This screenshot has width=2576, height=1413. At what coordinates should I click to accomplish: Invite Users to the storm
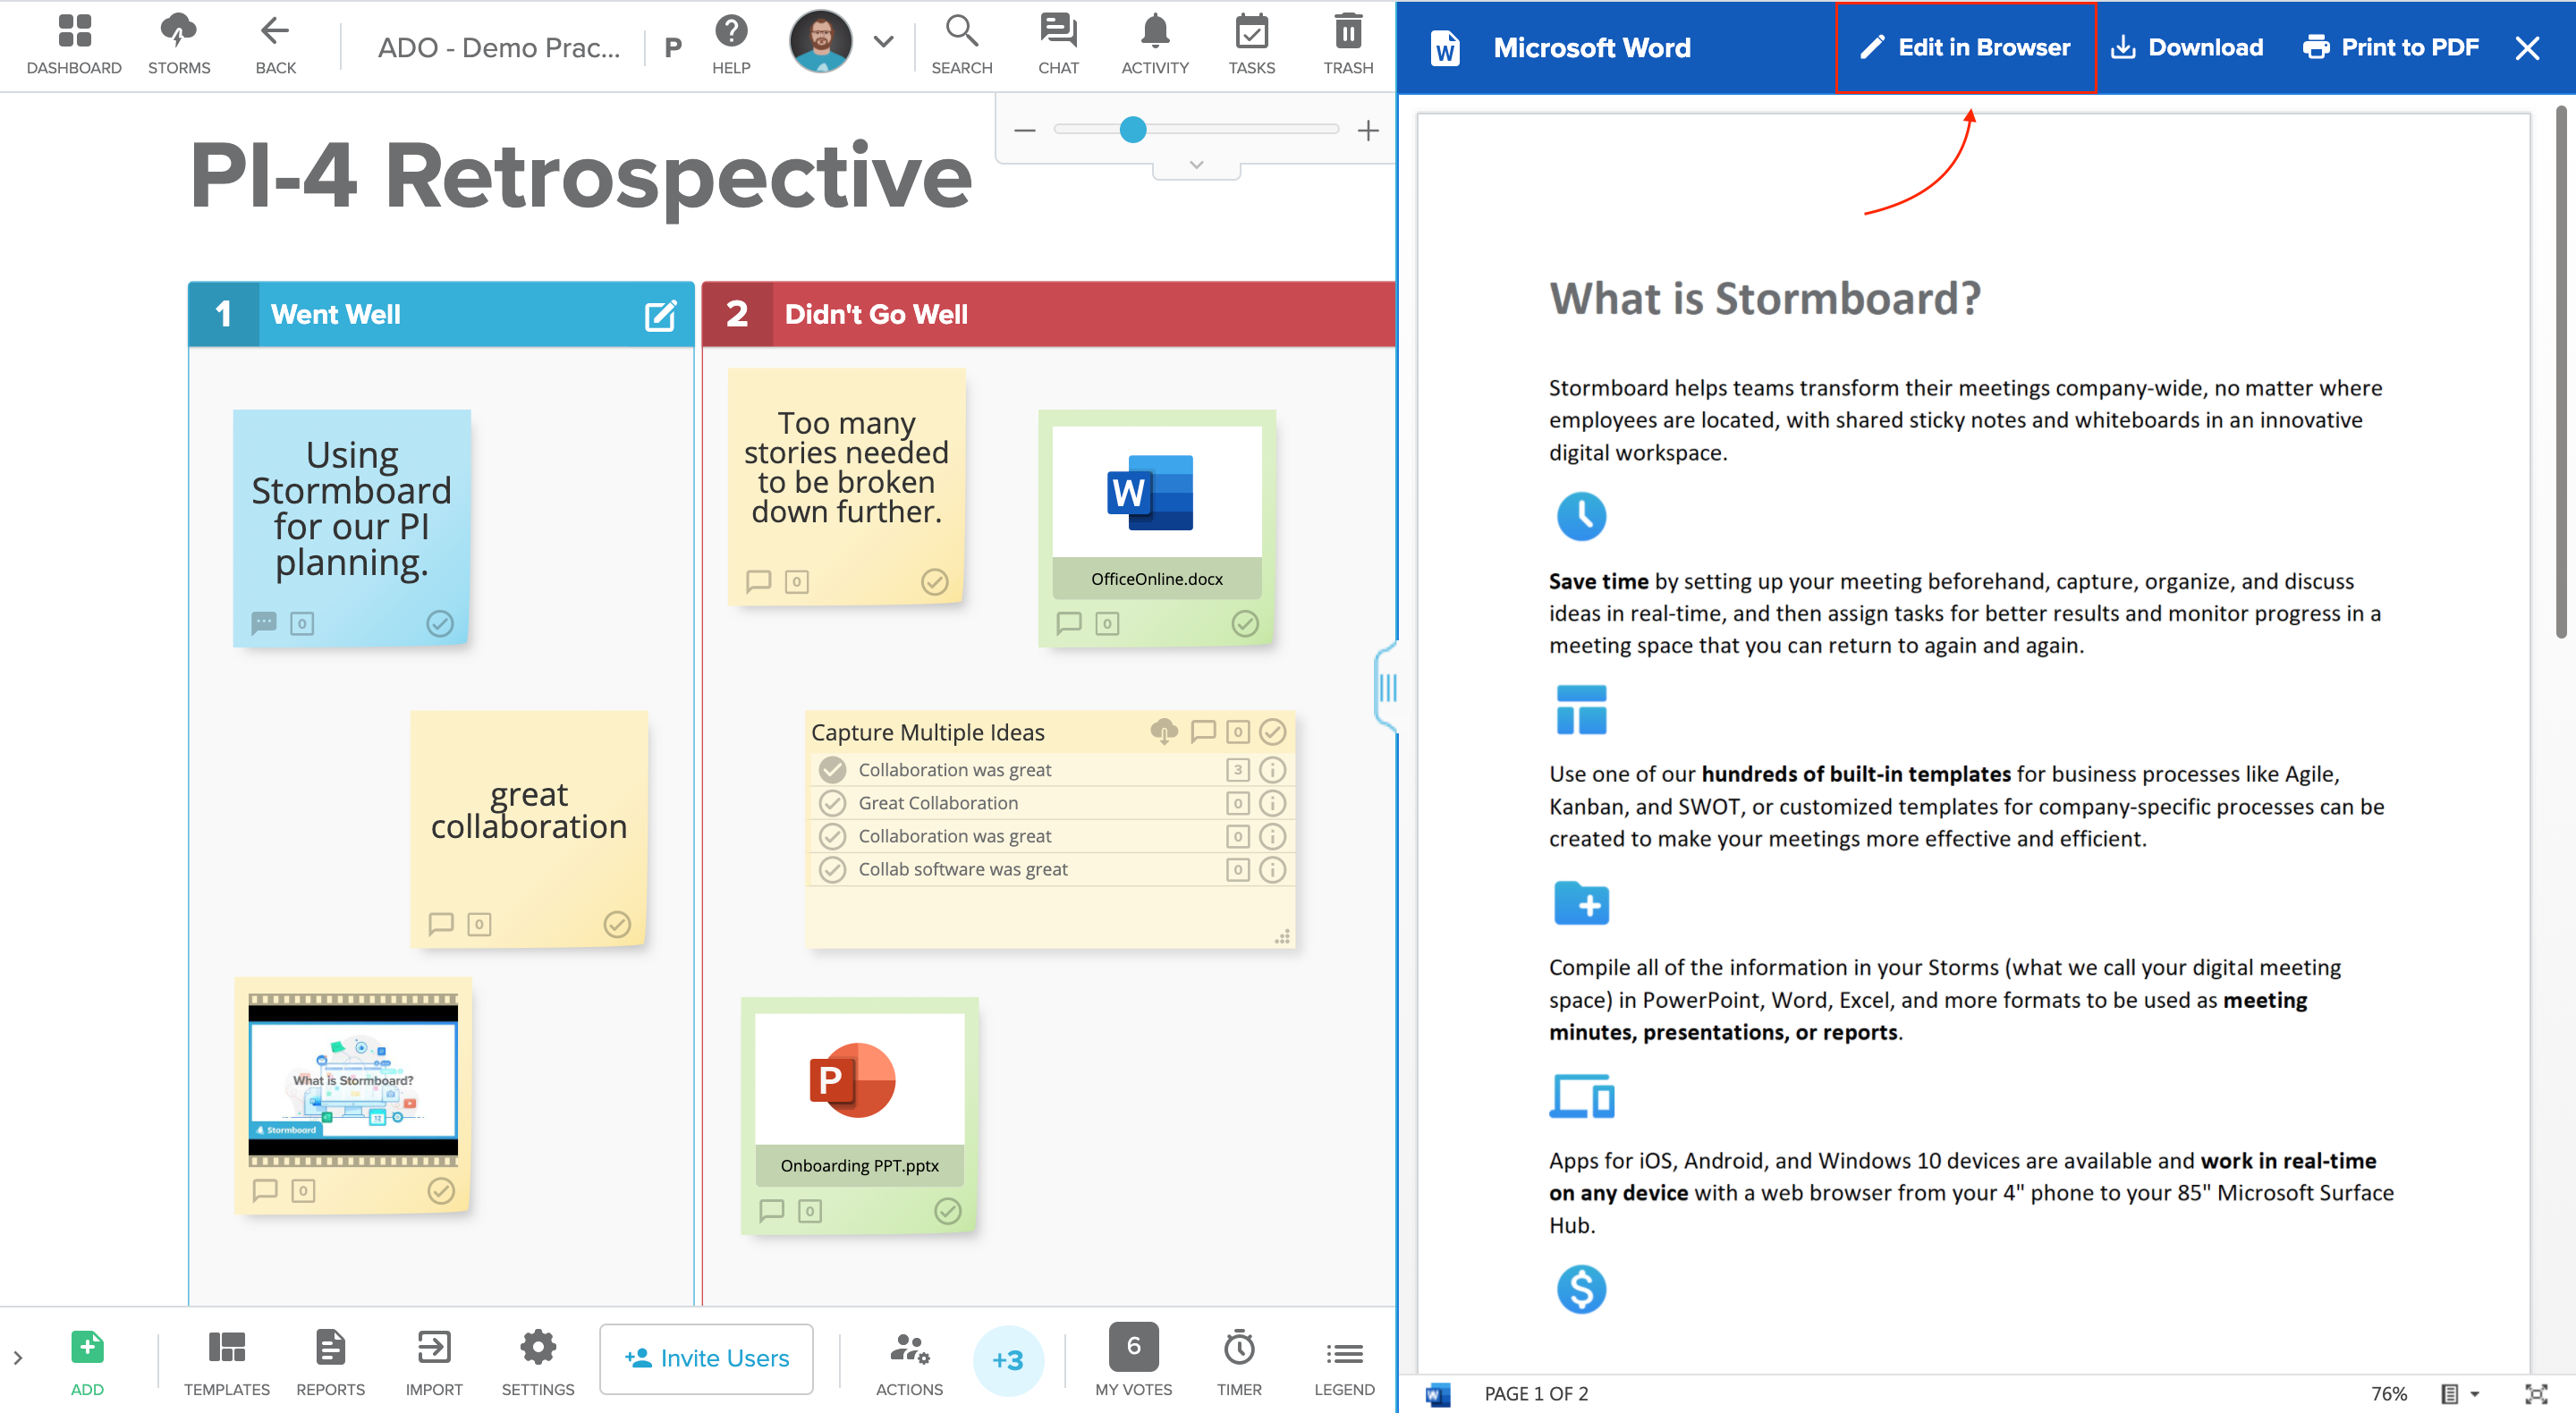pyautogui.click(x=706, y=1358)
